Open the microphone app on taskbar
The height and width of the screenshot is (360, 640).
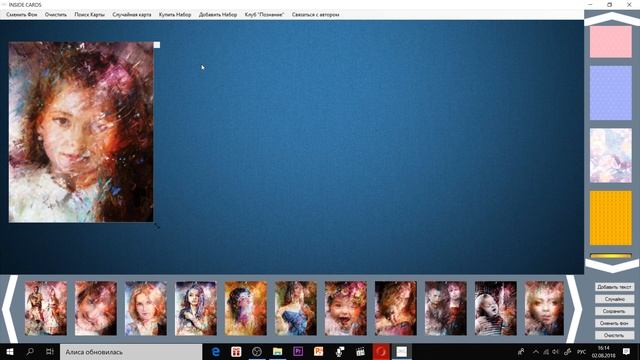click(340, 352)
